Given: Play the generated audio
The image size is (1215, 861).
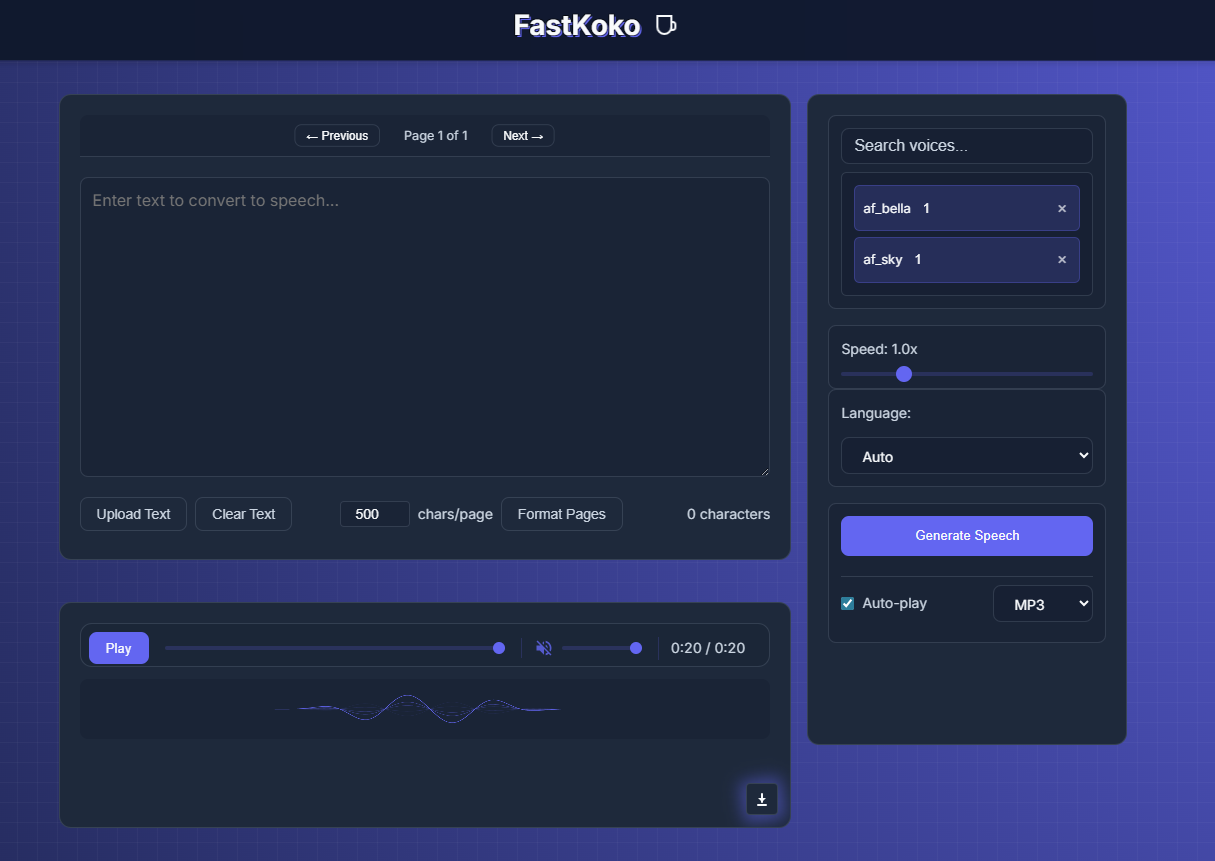Looking at the screenshot, I should click(119, 648).
